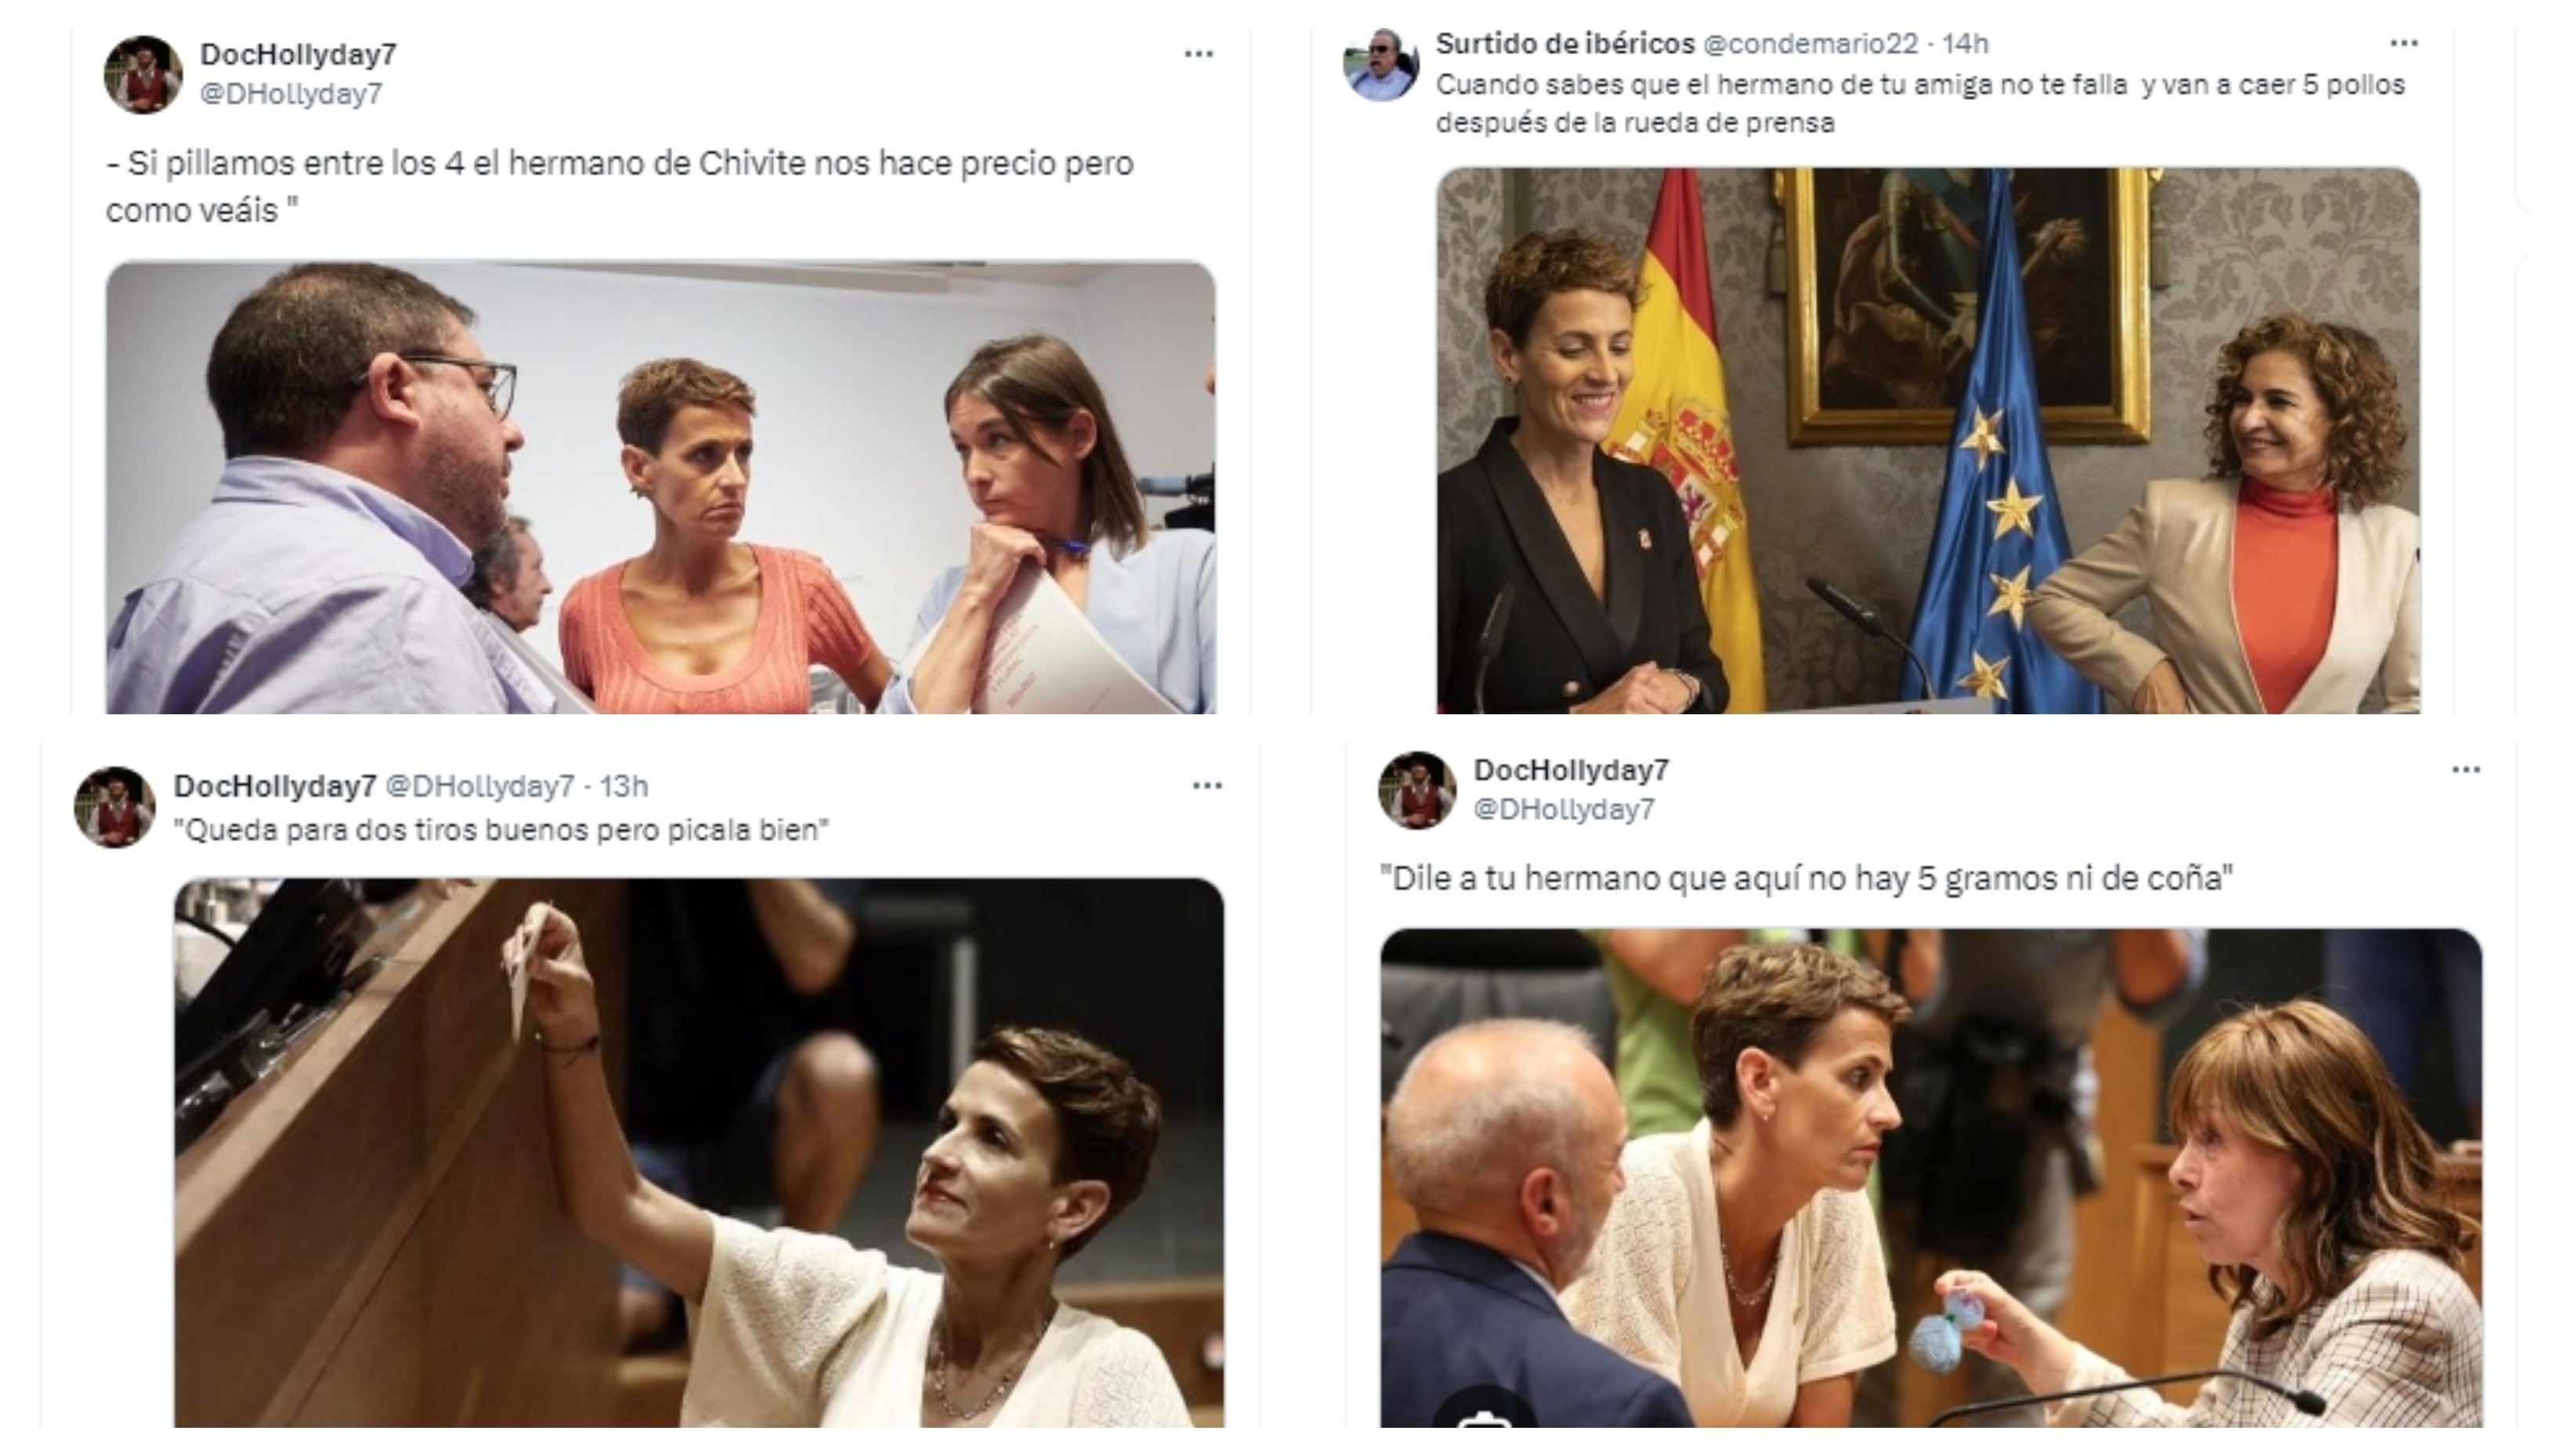The height and width of the screenshot is (1456, 2557).
Task: Open more options on the "Si pillamos" tweet
Action: pyautogui.click(x=1198, y=54)
